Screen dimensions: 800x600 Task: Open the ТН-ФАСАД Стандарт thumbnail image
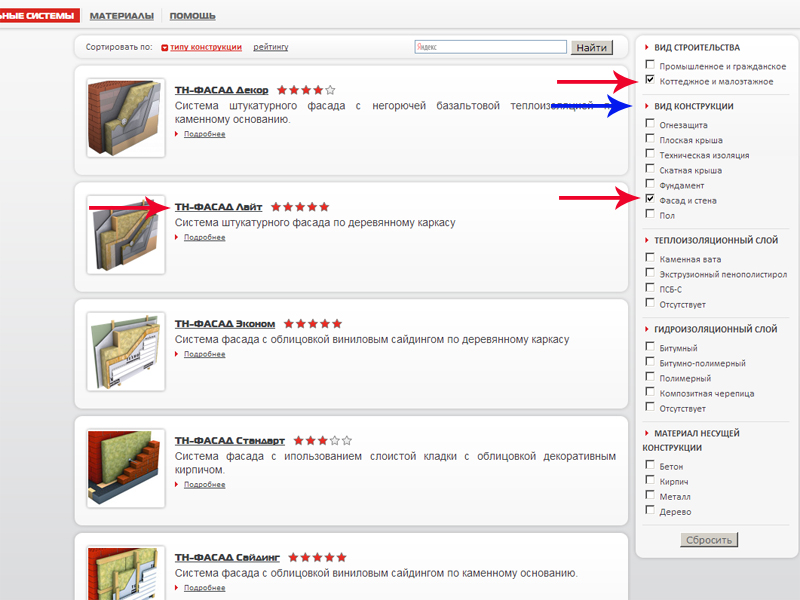tap(126, 468)
